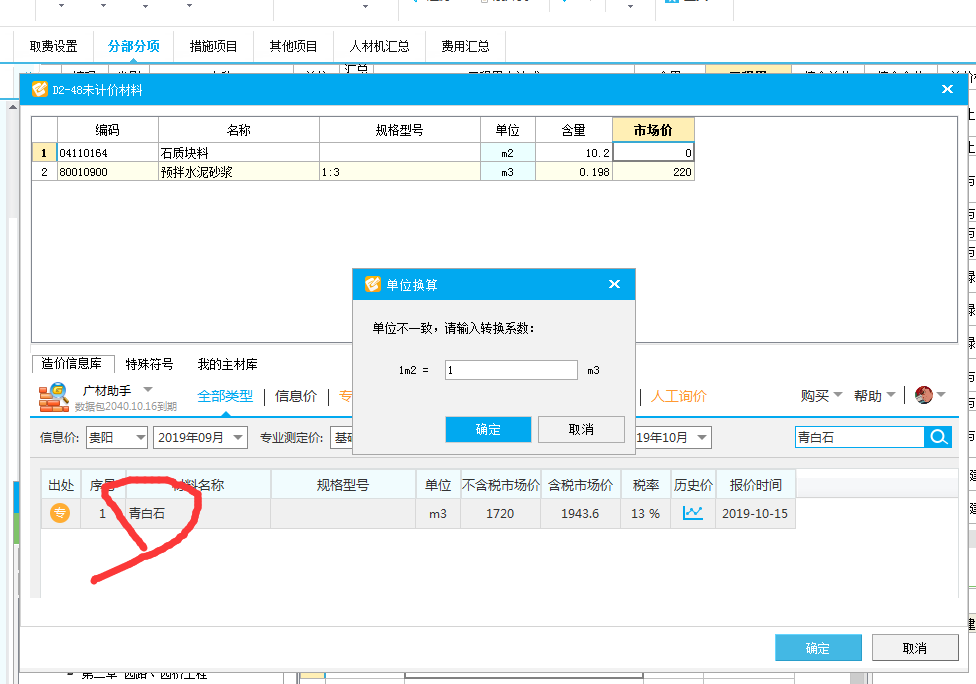Click the 市场价 cell showing 220
The height and width of the screenshot is (684, 976).
[x=653, y=172]
